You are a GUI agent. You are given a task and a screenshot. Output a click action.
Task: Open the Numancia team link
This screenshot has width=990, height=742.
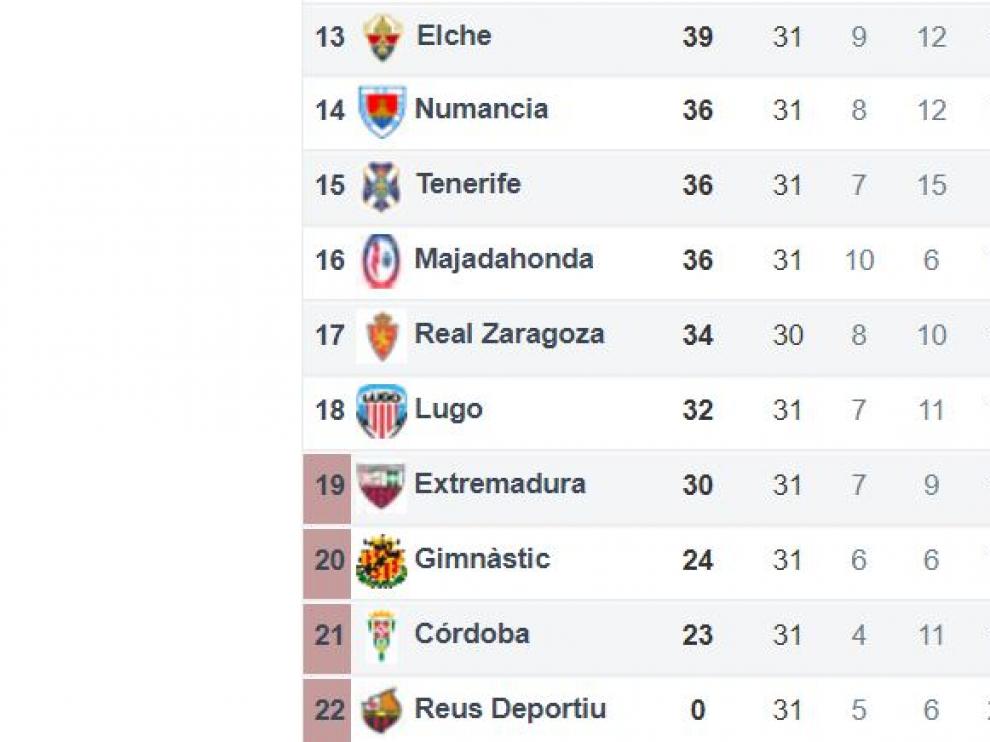(x=481, y=109)
